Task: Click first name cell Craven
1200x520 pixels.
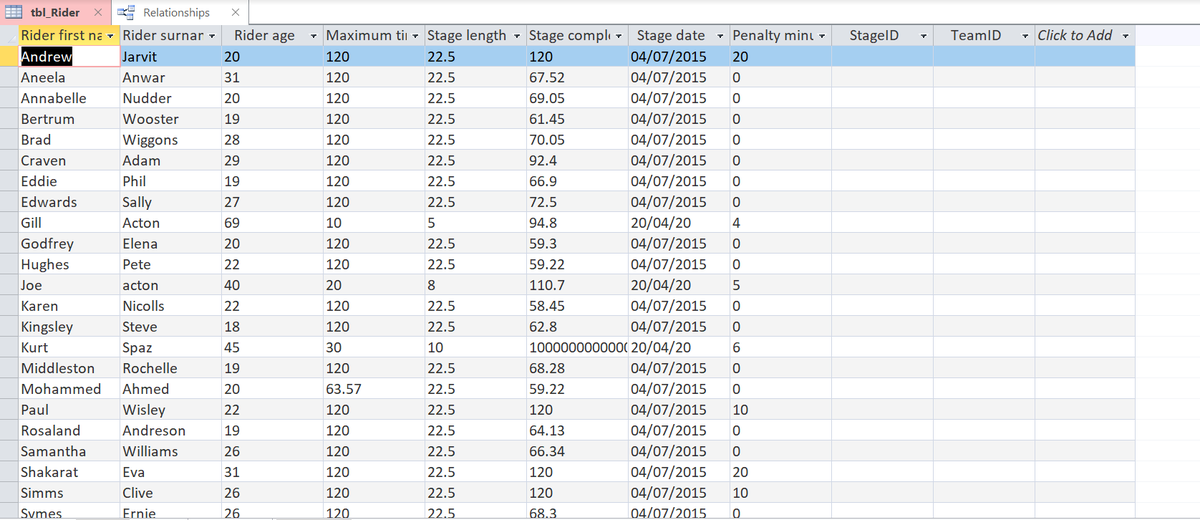Action: (x=68, y=160)
